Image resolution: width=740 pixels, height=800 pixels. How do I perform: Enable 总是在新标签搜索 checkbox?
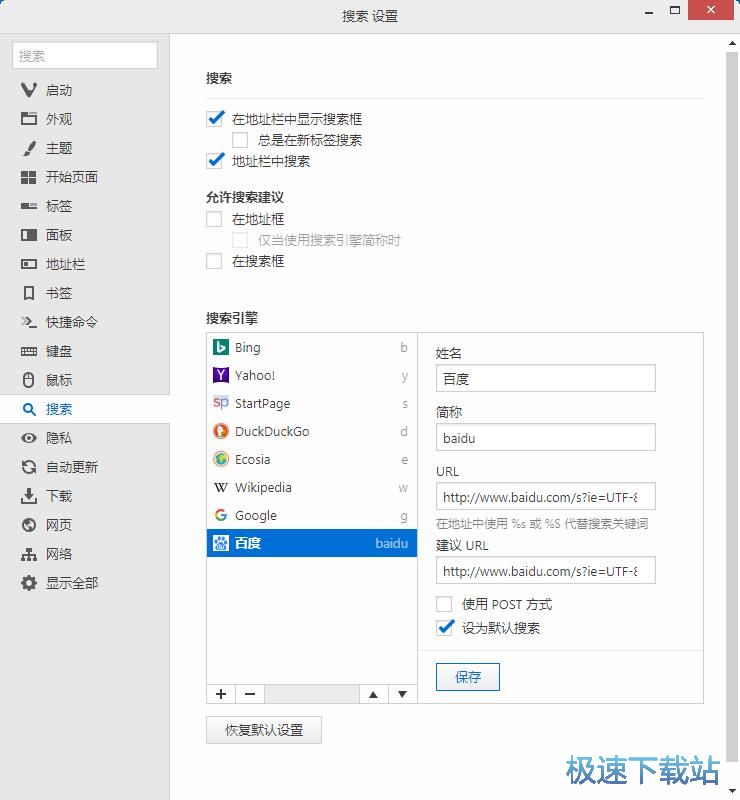pos(240,140)
